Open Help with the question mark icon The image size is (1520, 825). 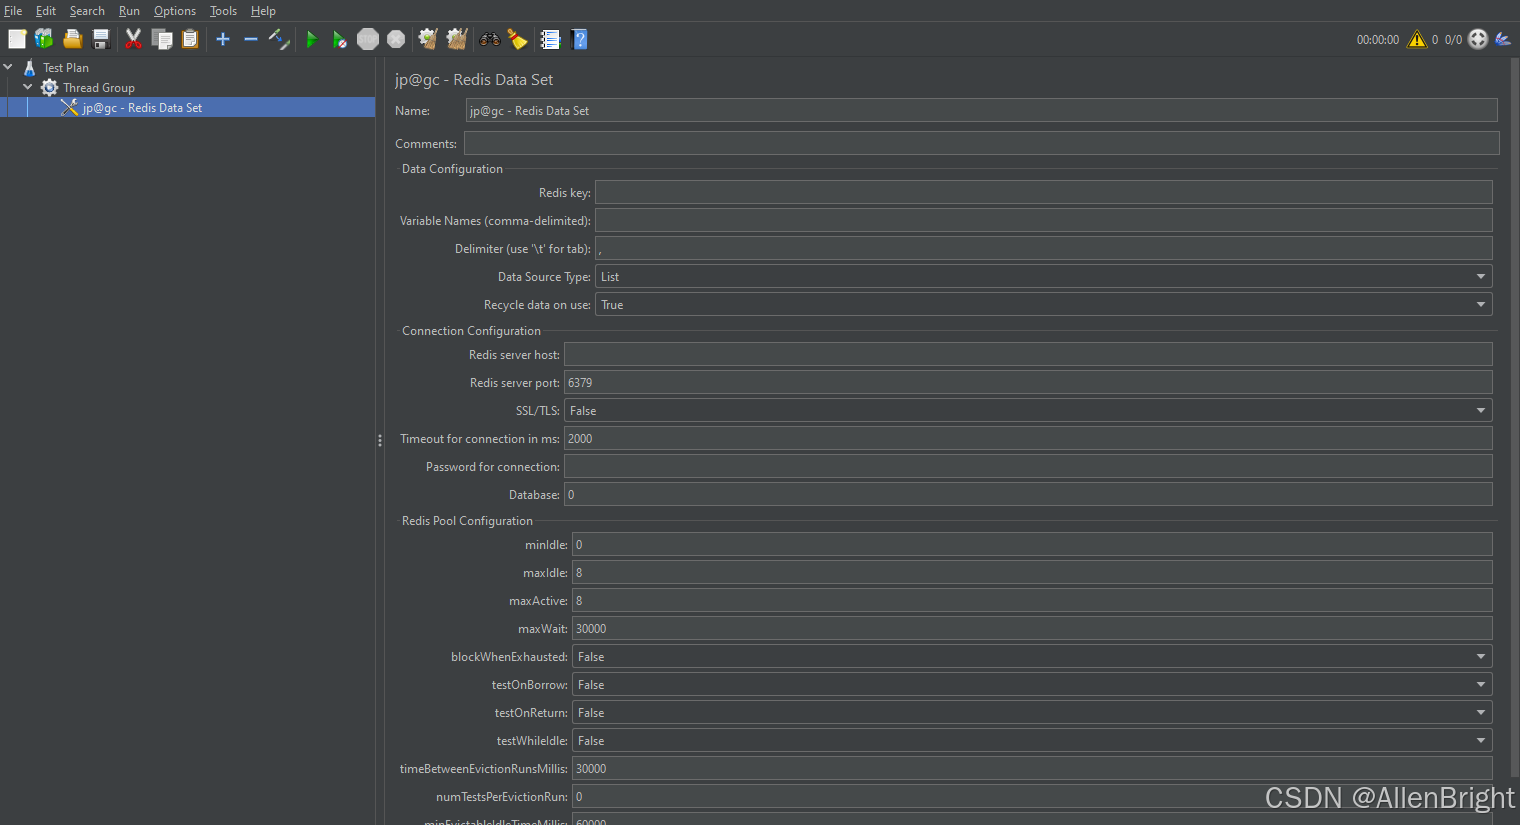579,39
